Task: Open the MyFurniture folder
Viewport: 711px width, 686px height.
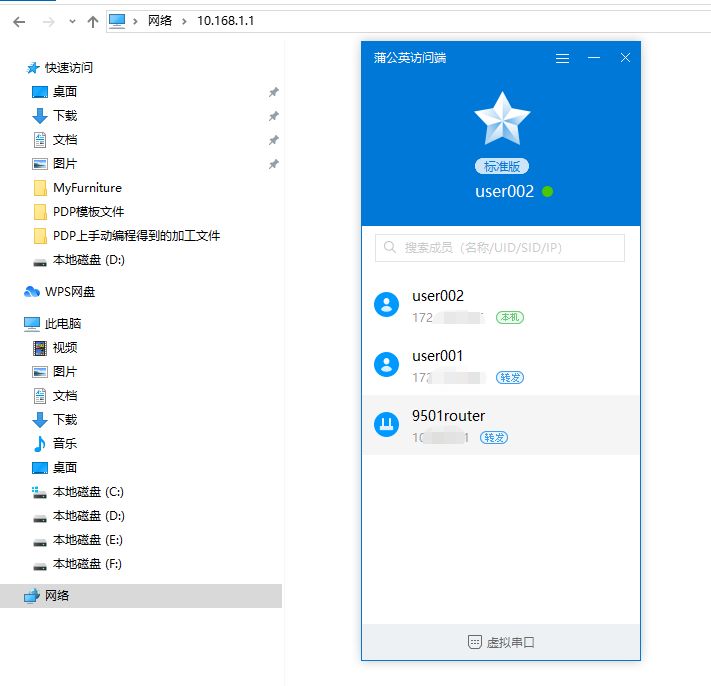Action: (x=87, y=188)
